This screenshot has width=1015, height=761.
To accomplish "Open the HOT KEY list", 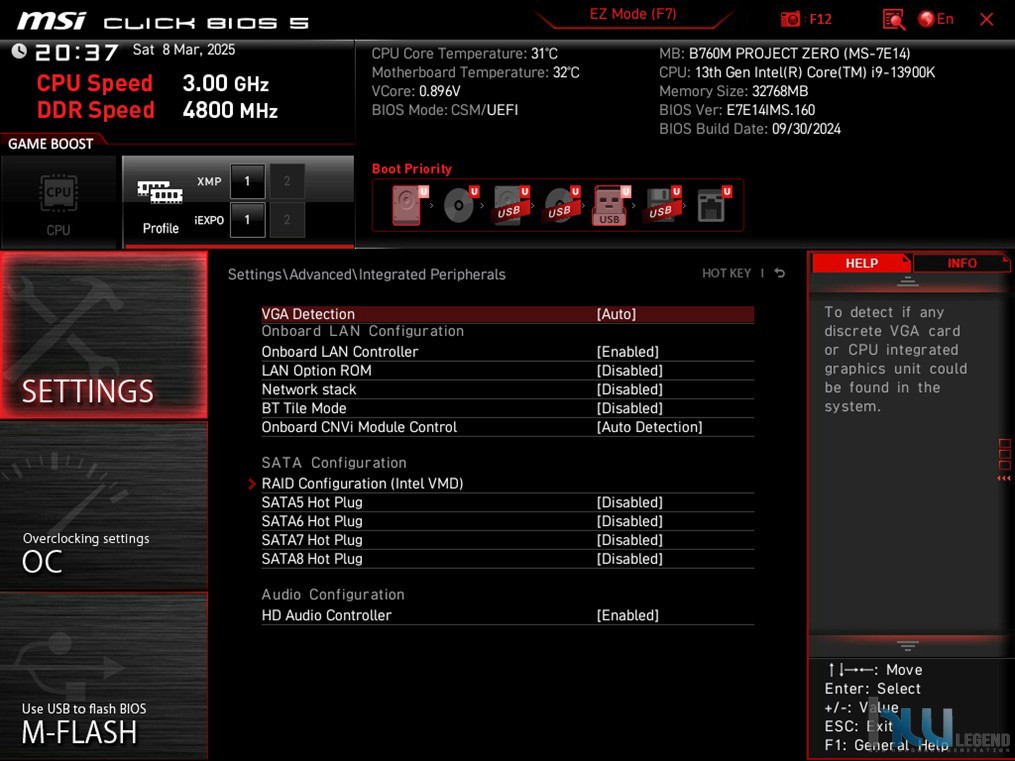I will [726, 274].
